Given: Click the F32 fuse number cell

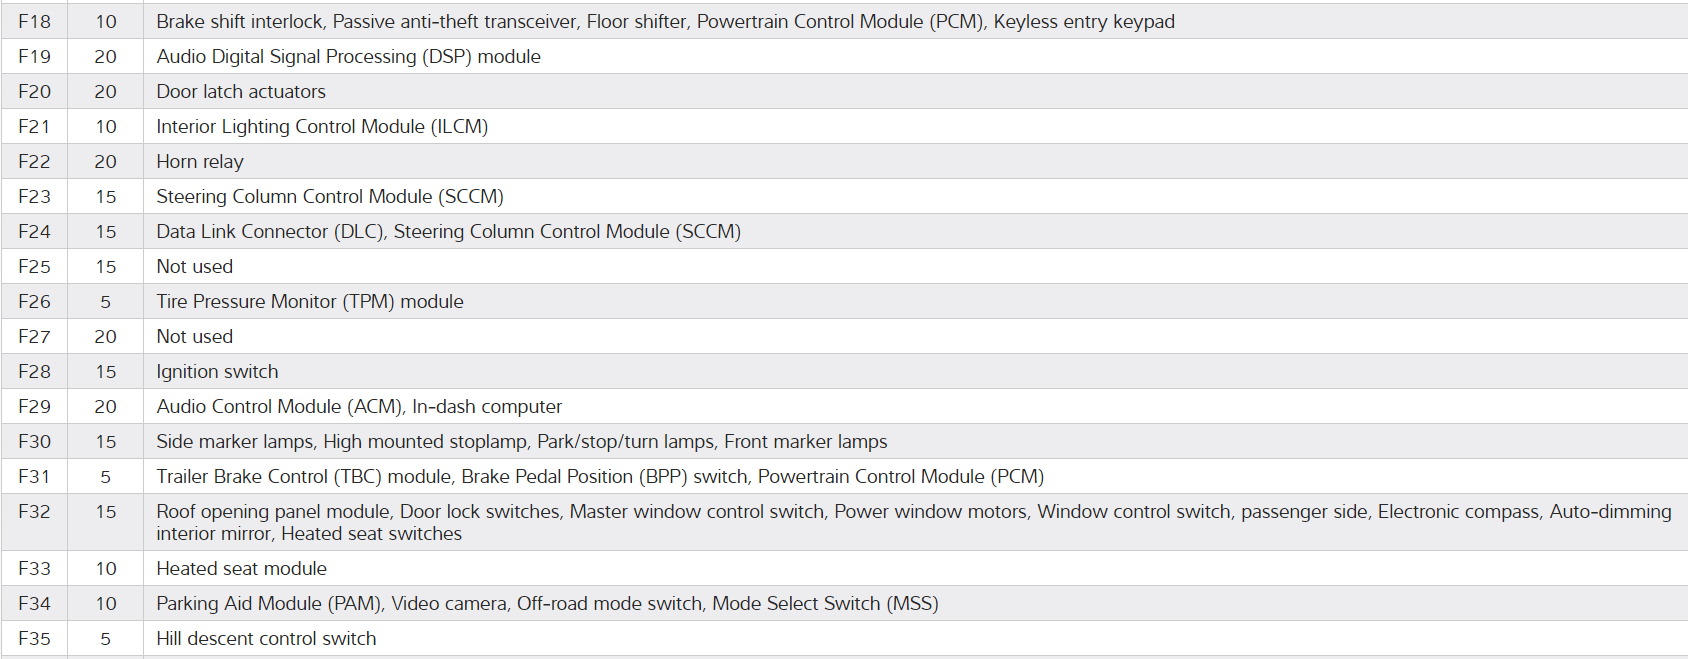Looking at the screenshot, I should click(x=34, y=512).
